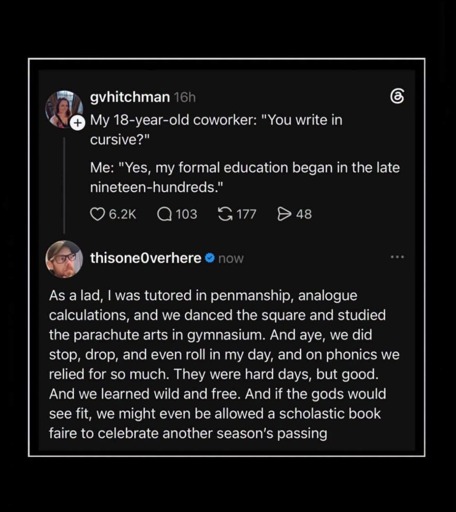Share post with paper plane icon

pos(284,214)
